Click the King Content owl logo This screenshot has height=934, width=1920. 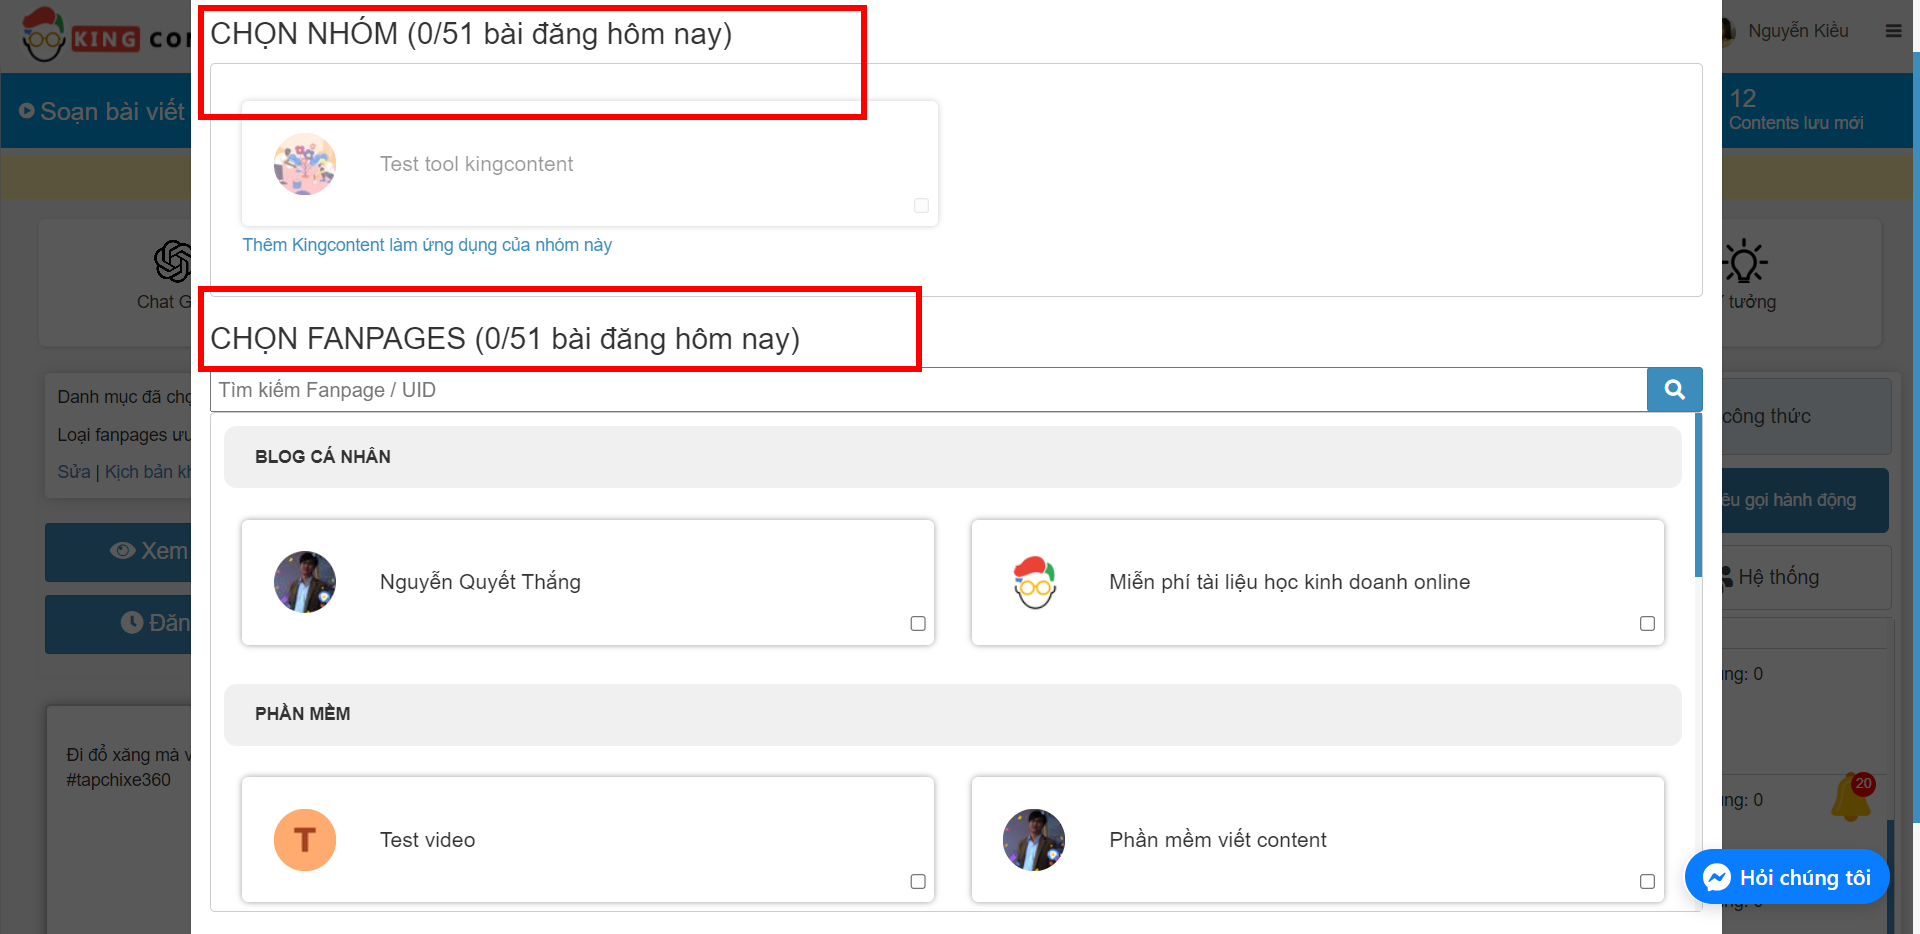(x=43, y=36)
